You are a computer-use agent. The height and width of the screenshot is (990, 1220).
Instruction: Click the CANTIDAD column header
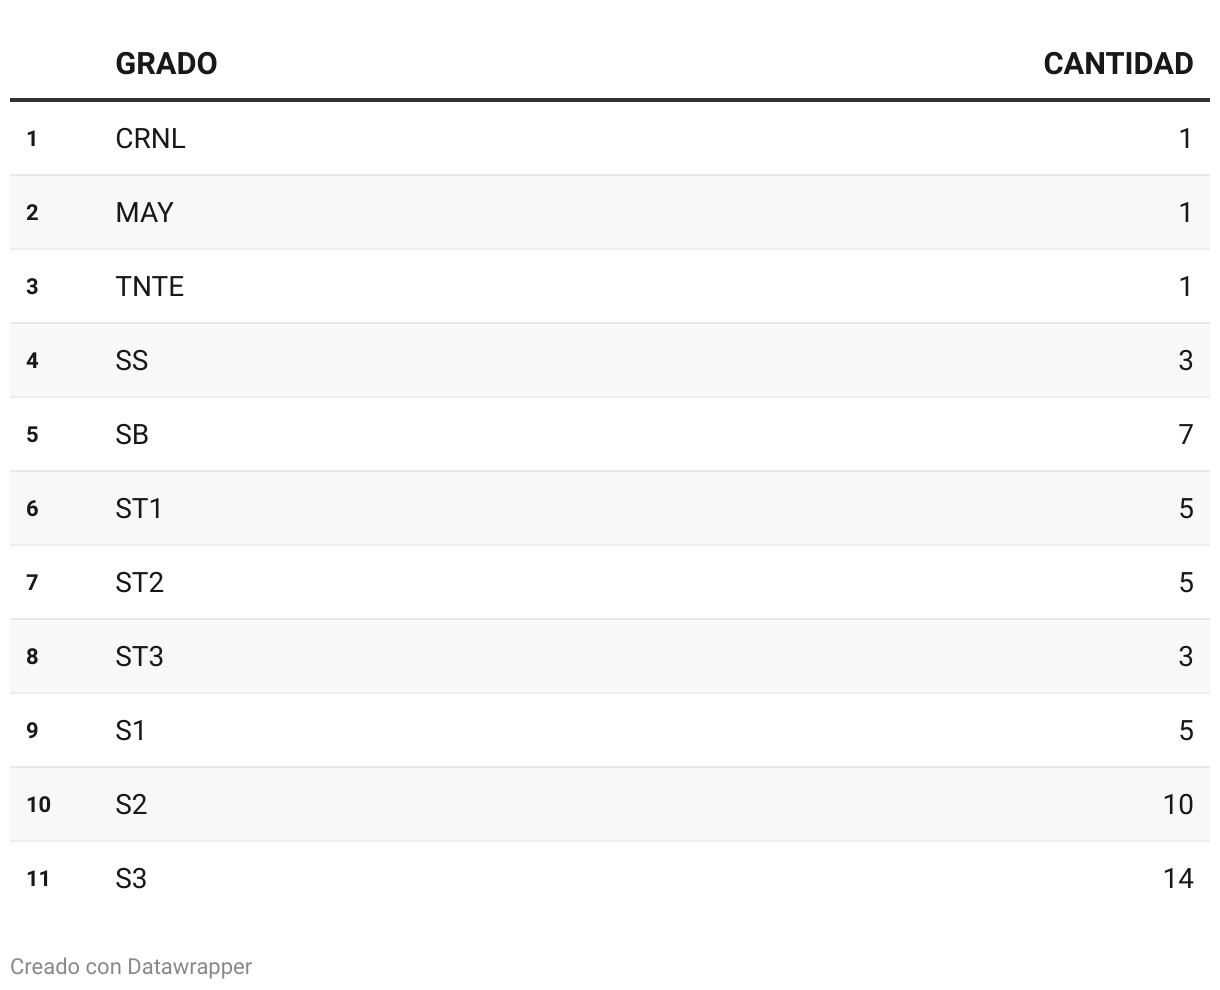pos(1118,64)
